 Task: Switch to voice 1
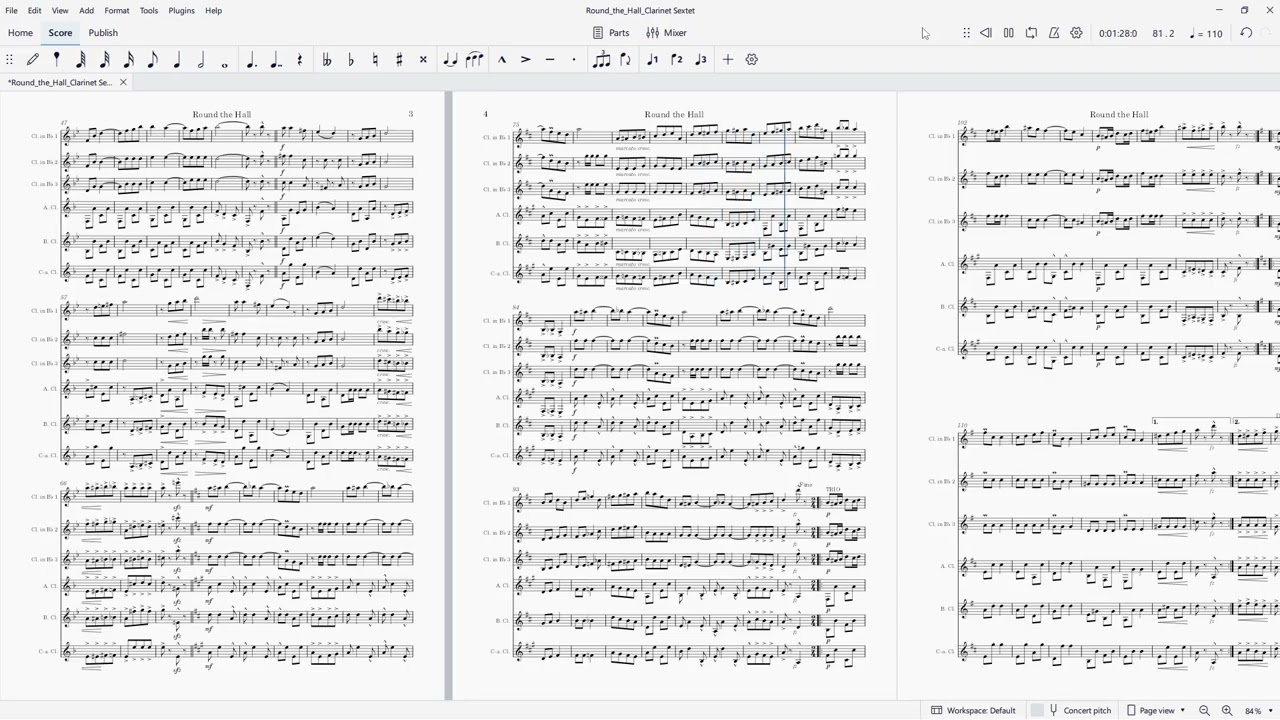pyautogui.click(x=652, y=60)
